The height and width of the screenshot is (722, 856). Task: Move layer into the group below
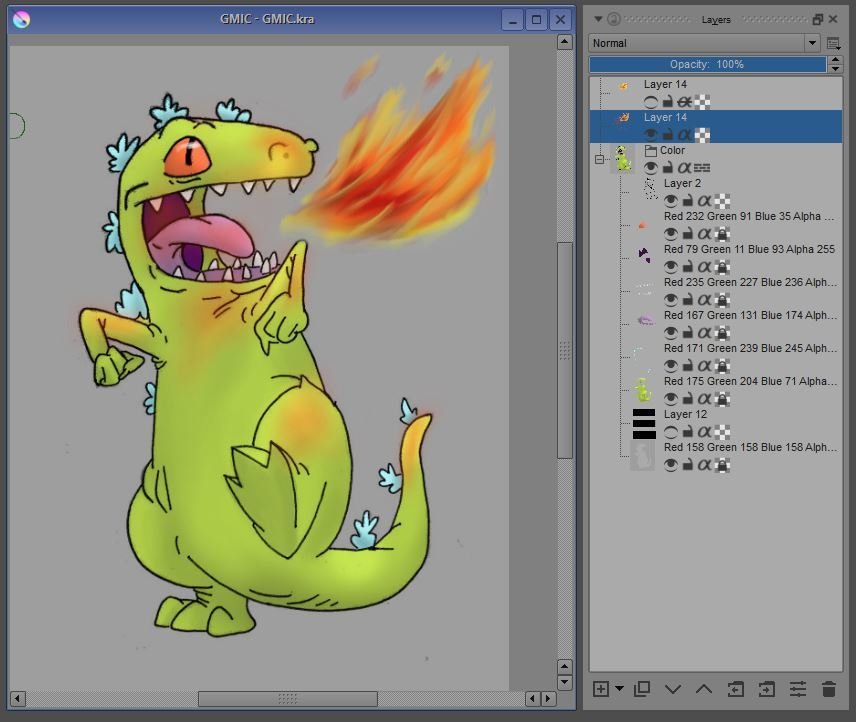[766, 689]
